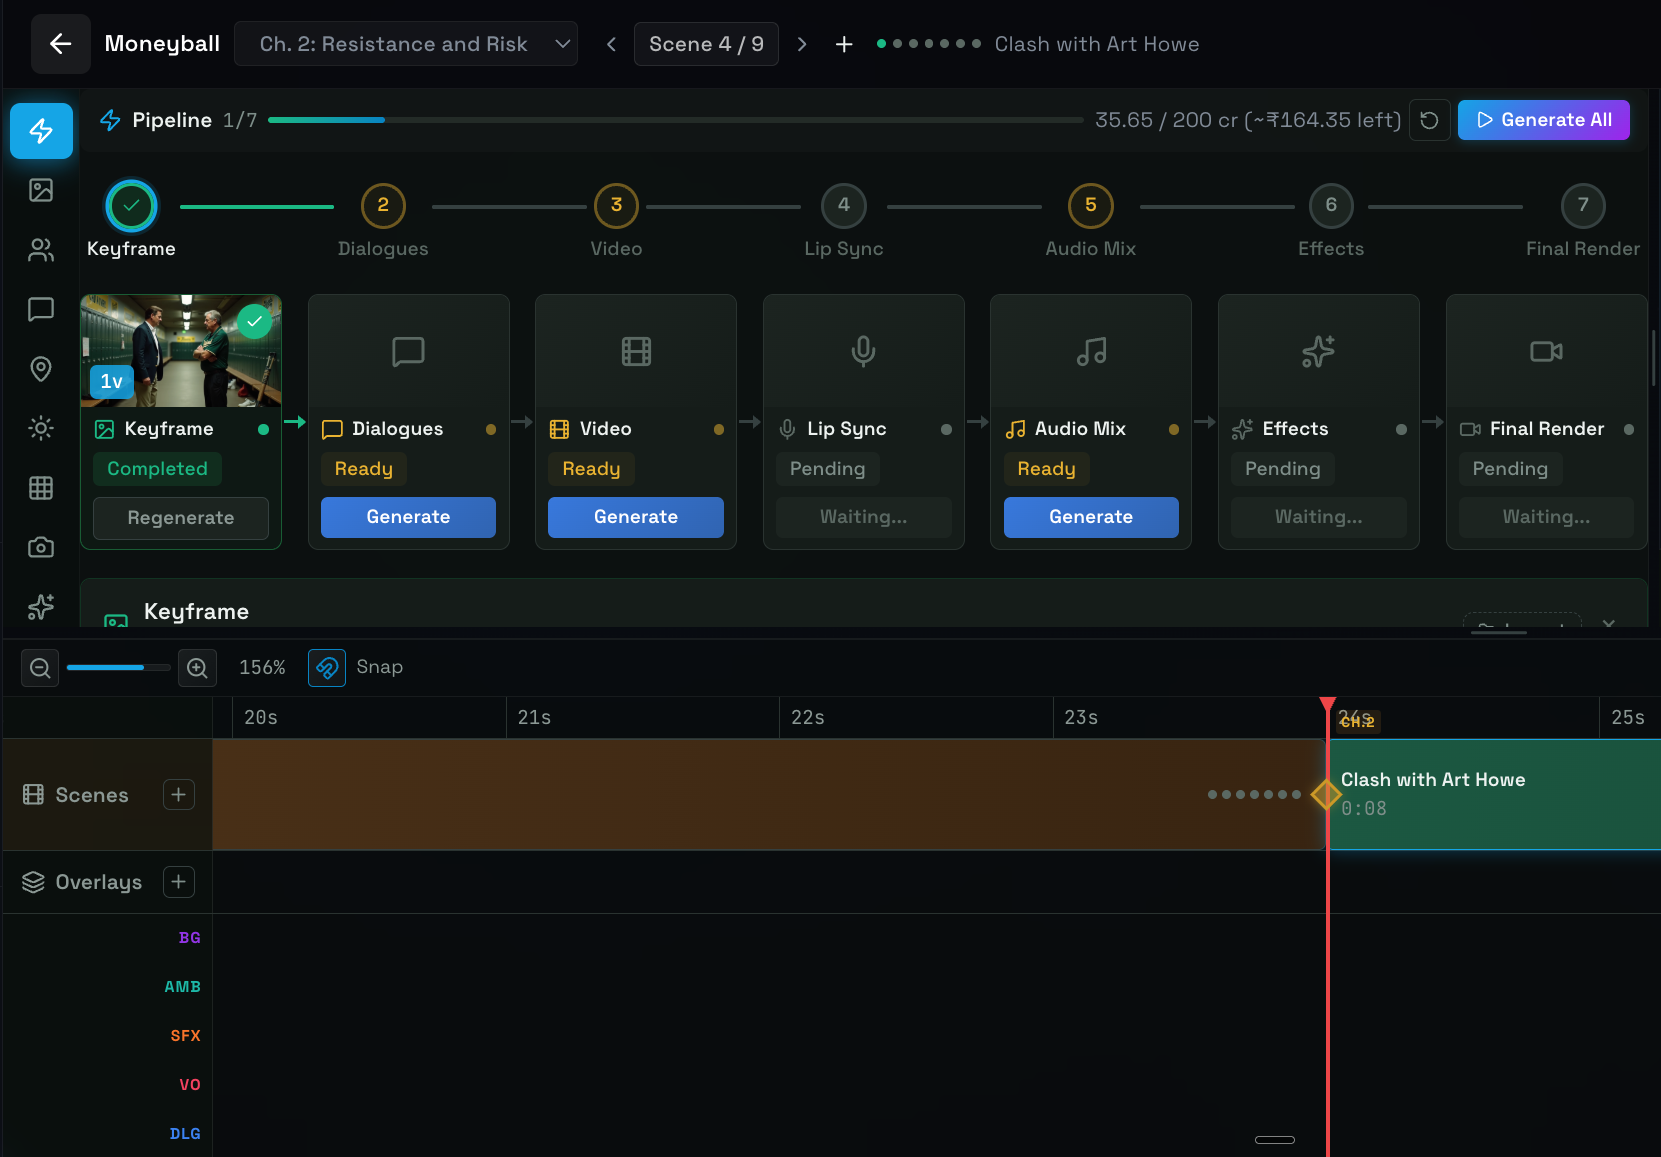Open the Pipeline lightning sidebar tab
1661x1157 pixels.
41,131
